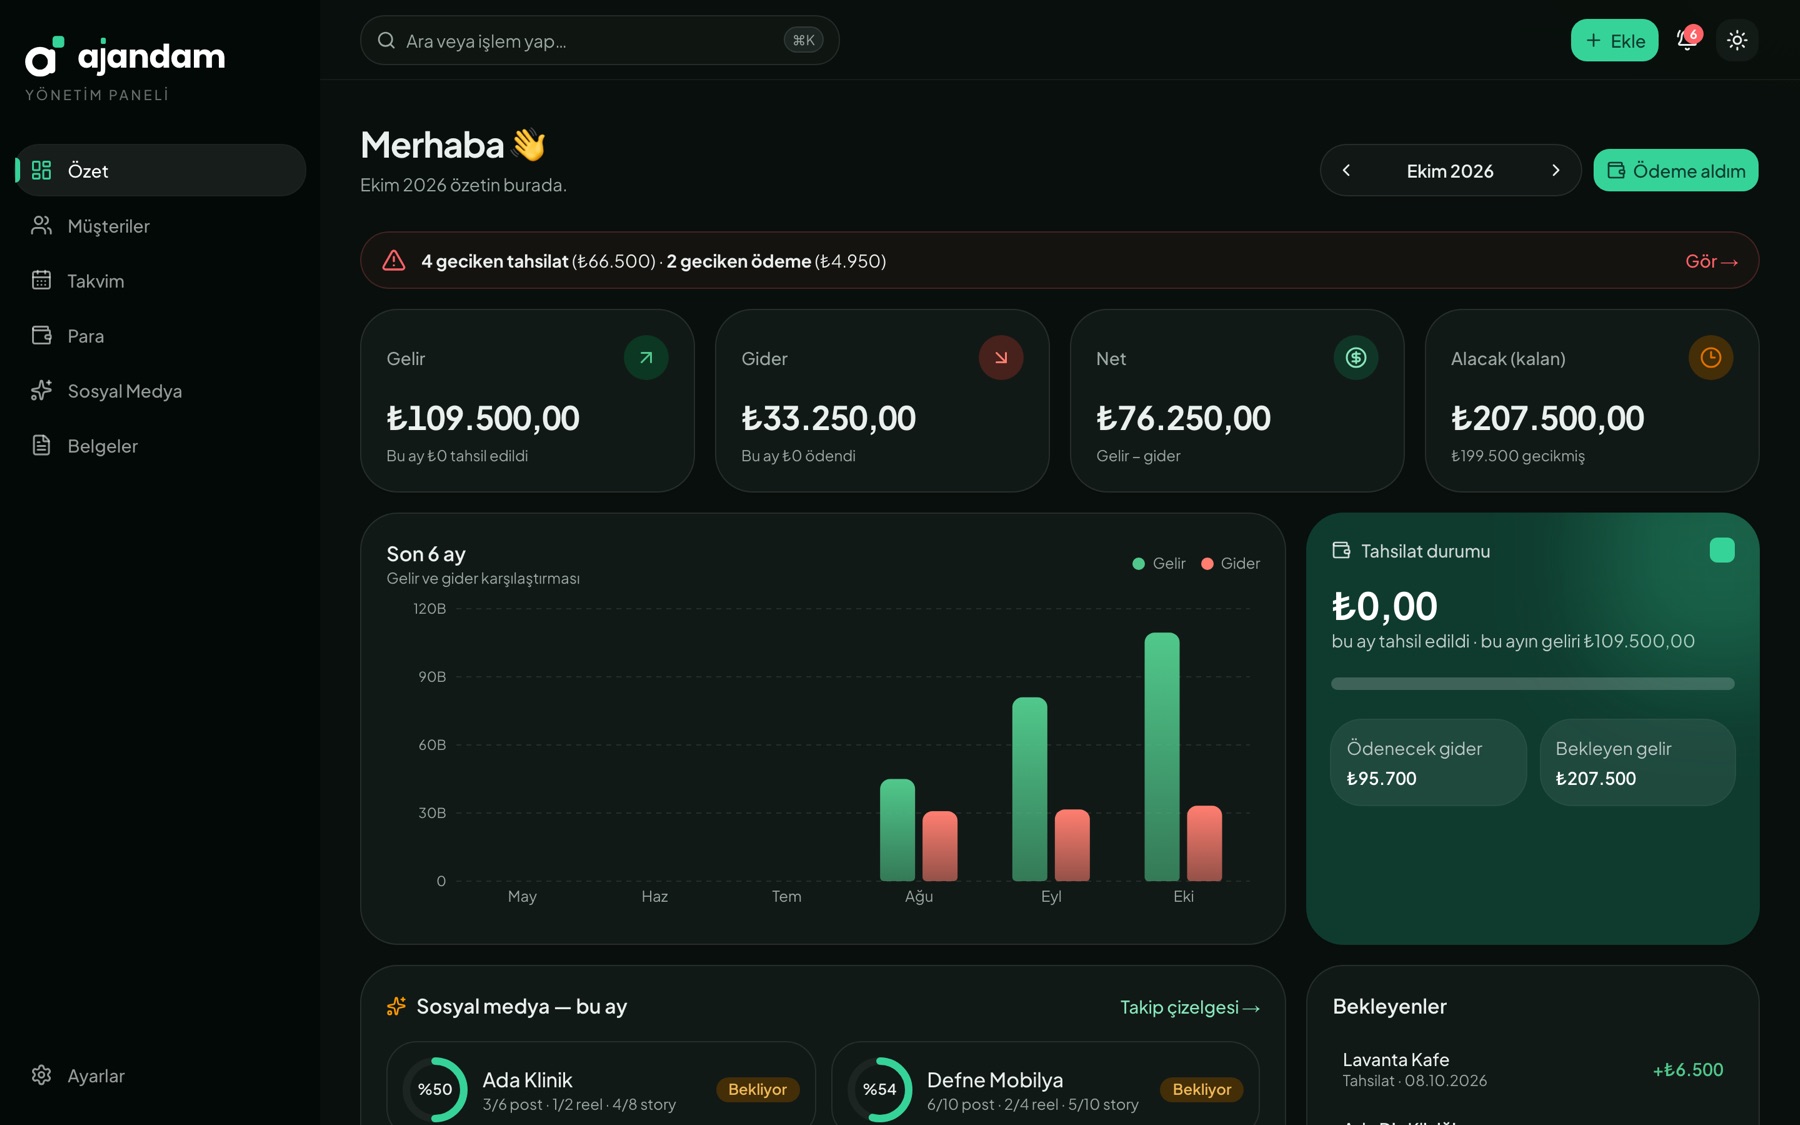Open Takip çizelgesi link
Screen dimensions: 1800x1125
[x=1190, y=1007]
